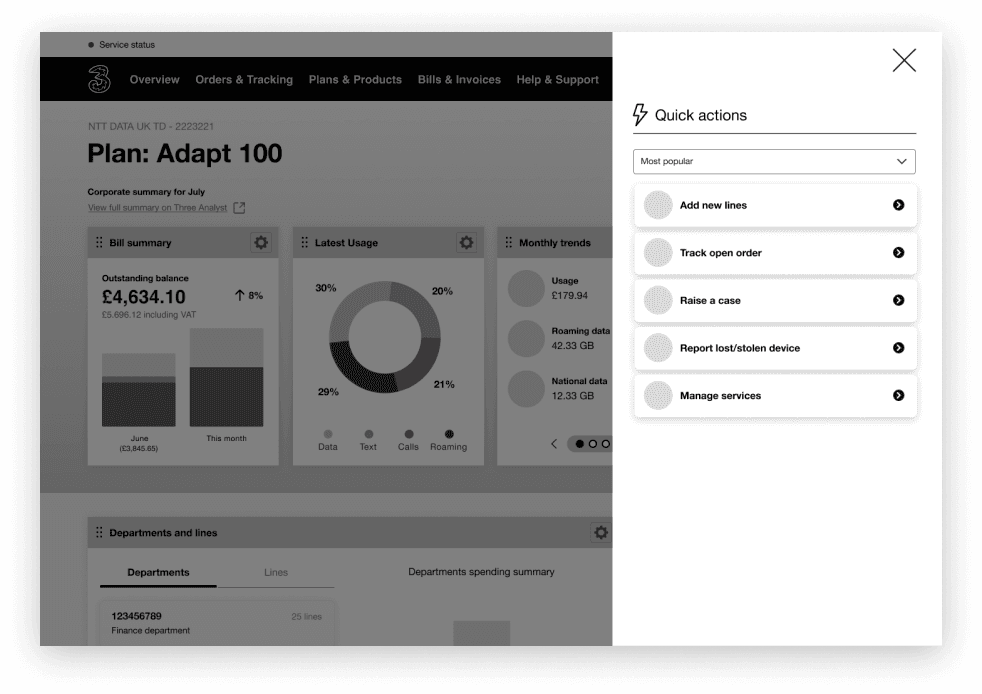
Task: Open Orders & Tracking menu
Action: tap(244, 80)
